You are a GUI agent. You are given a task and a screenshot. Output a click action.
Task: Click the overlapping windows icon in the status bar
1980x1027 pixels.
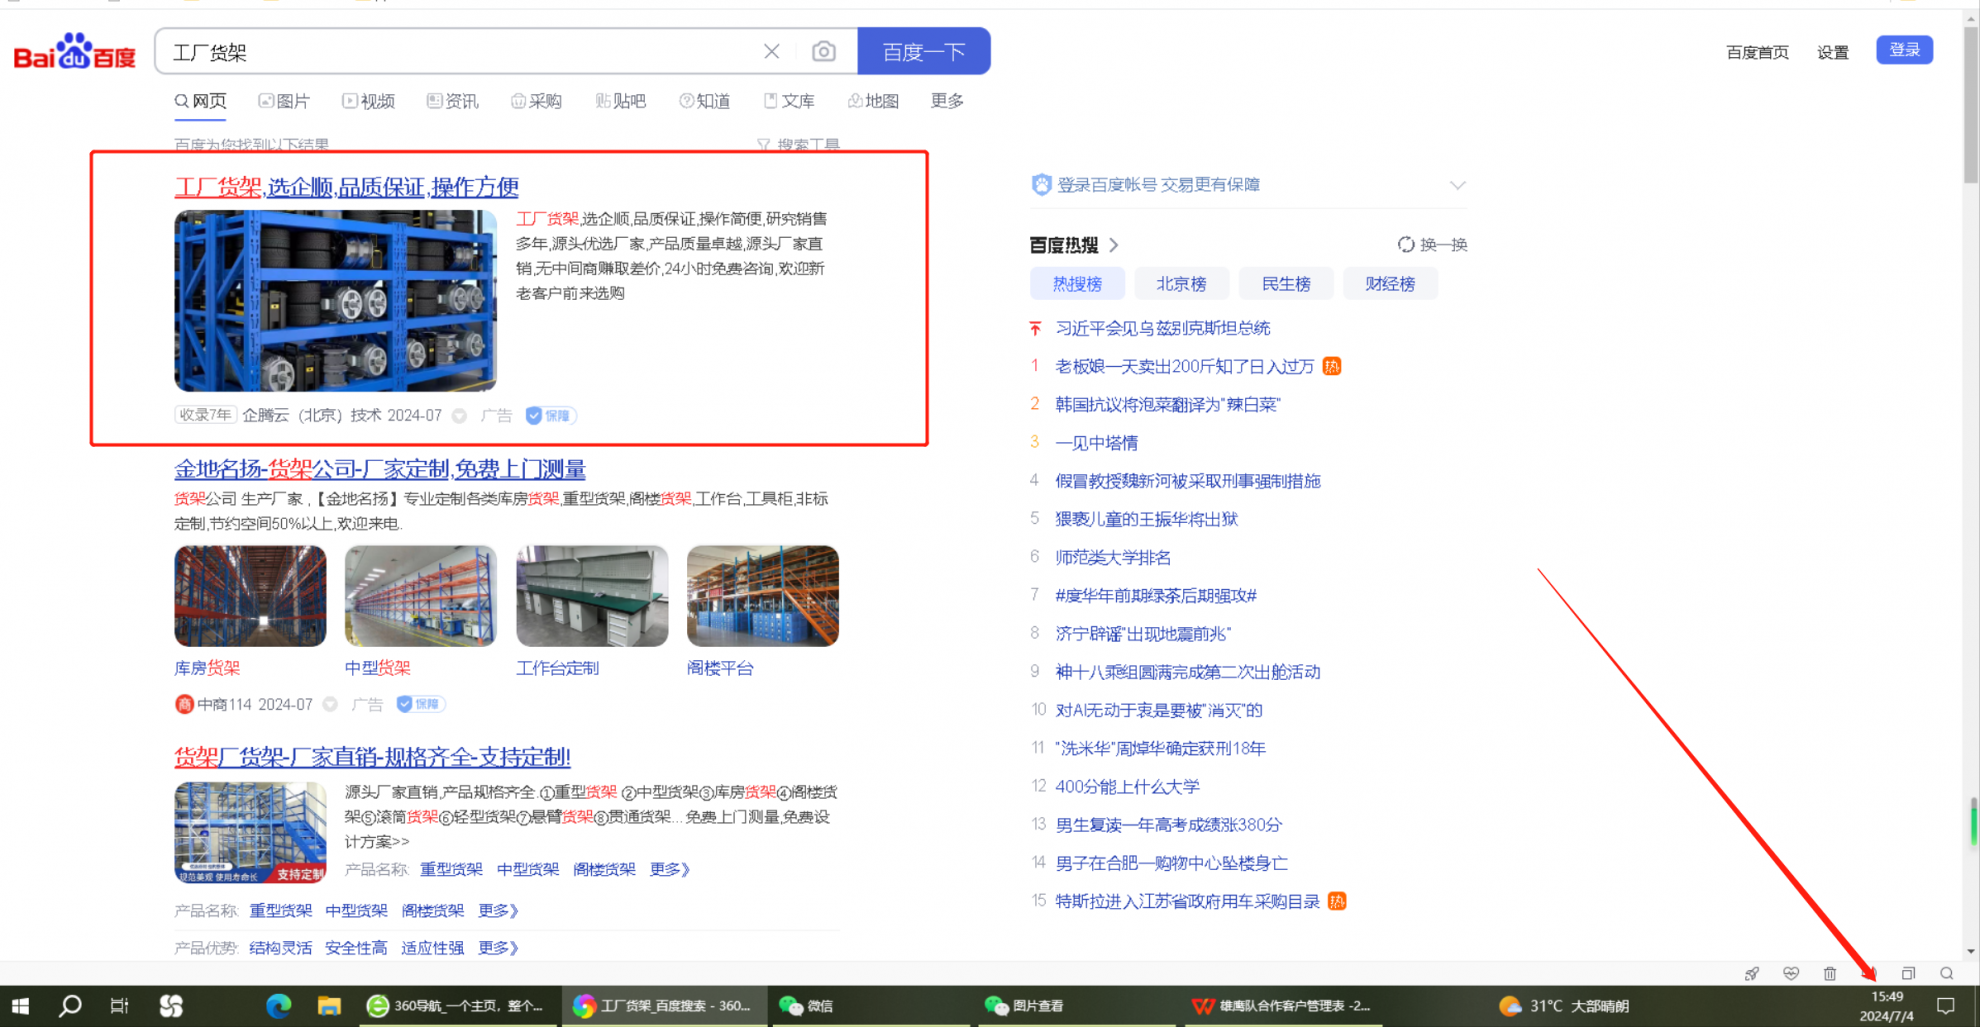(1908, 973)
